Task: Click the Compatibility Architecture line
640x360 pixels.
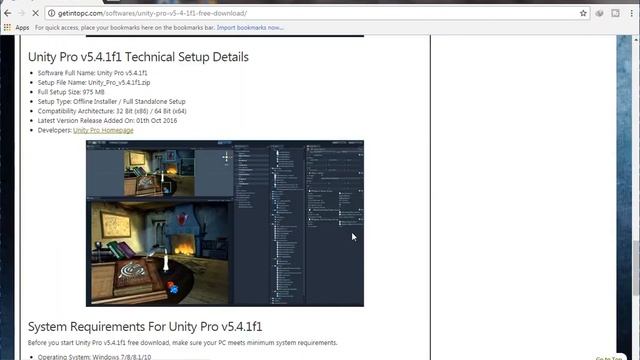Action: click(112, 111)
